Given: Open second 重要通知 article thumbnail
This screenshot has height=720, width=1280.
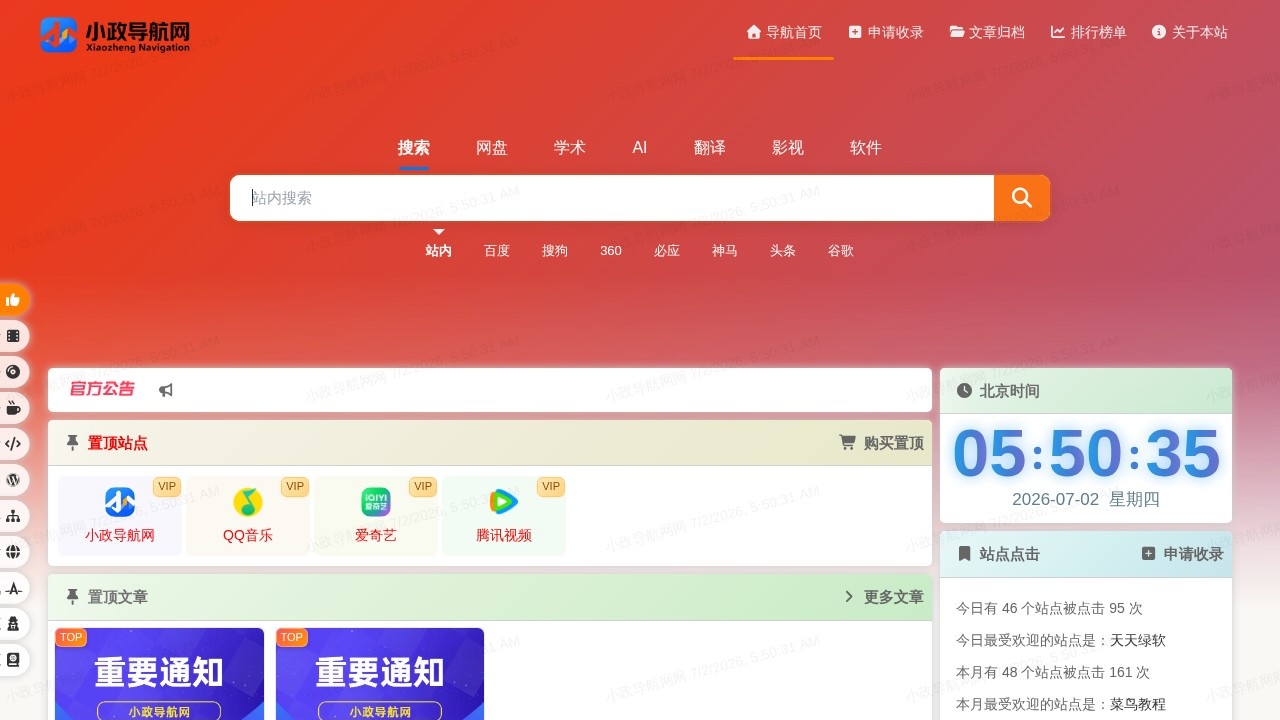Looking at the screenshot, I should pyautogui.click(x=380, y=674).
